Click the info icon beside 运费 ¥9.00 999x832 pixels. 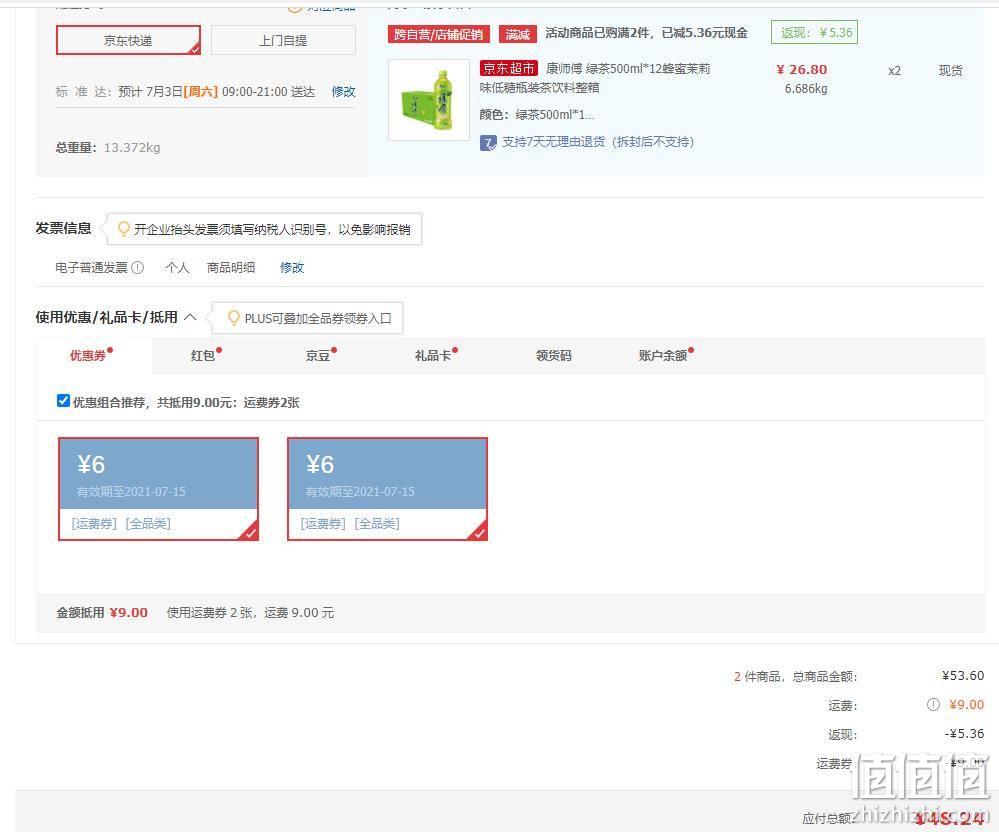[x=933, y=705]
